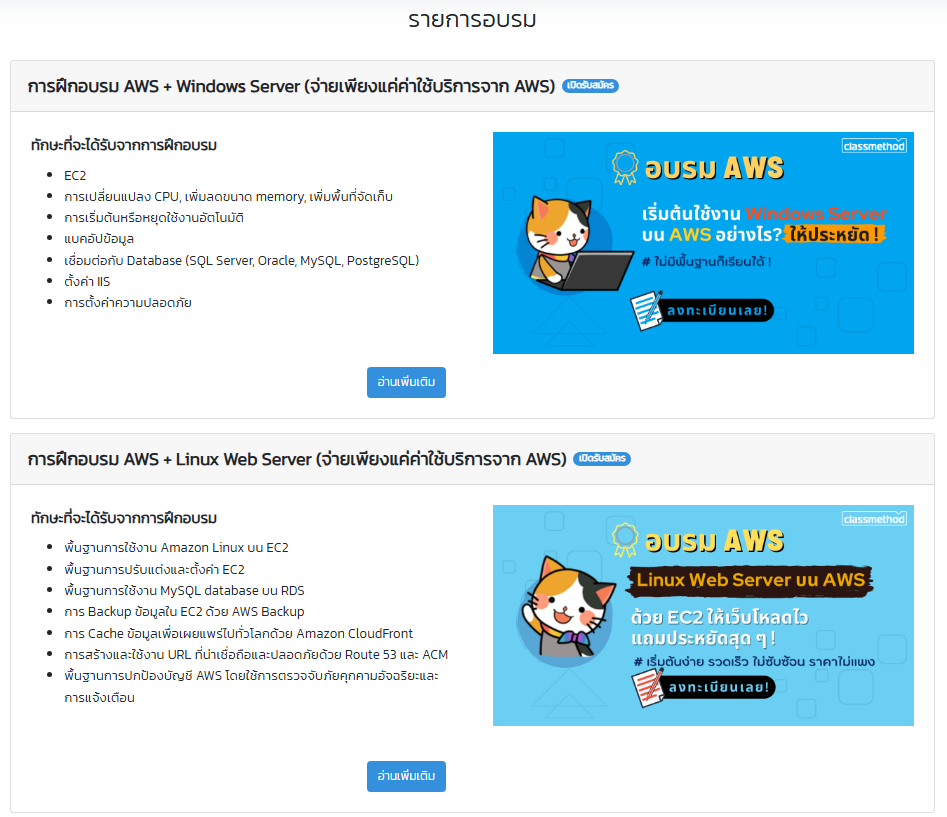947x817 pixels.
Task: Click the AWS + Windows Server training heading
Action: coord(291,86)
